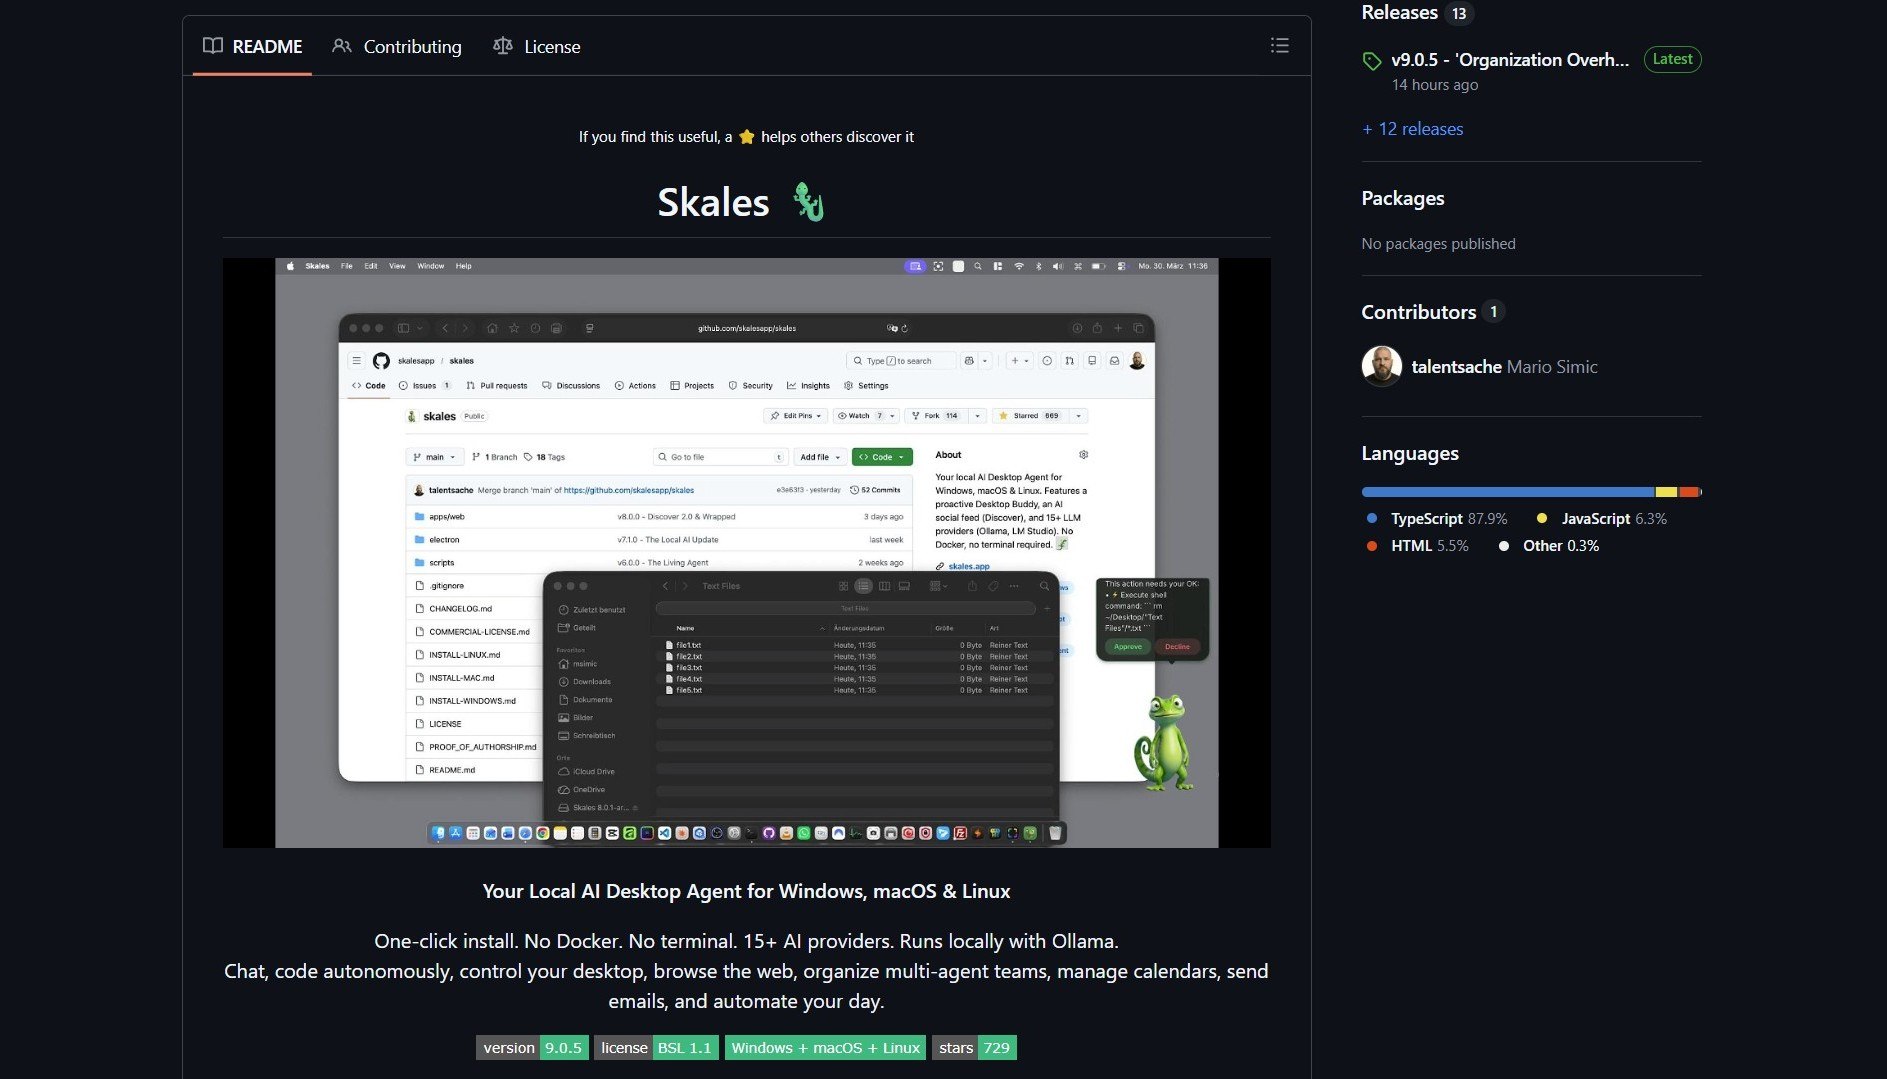Click the scales icon beside License

click(502, 46)
